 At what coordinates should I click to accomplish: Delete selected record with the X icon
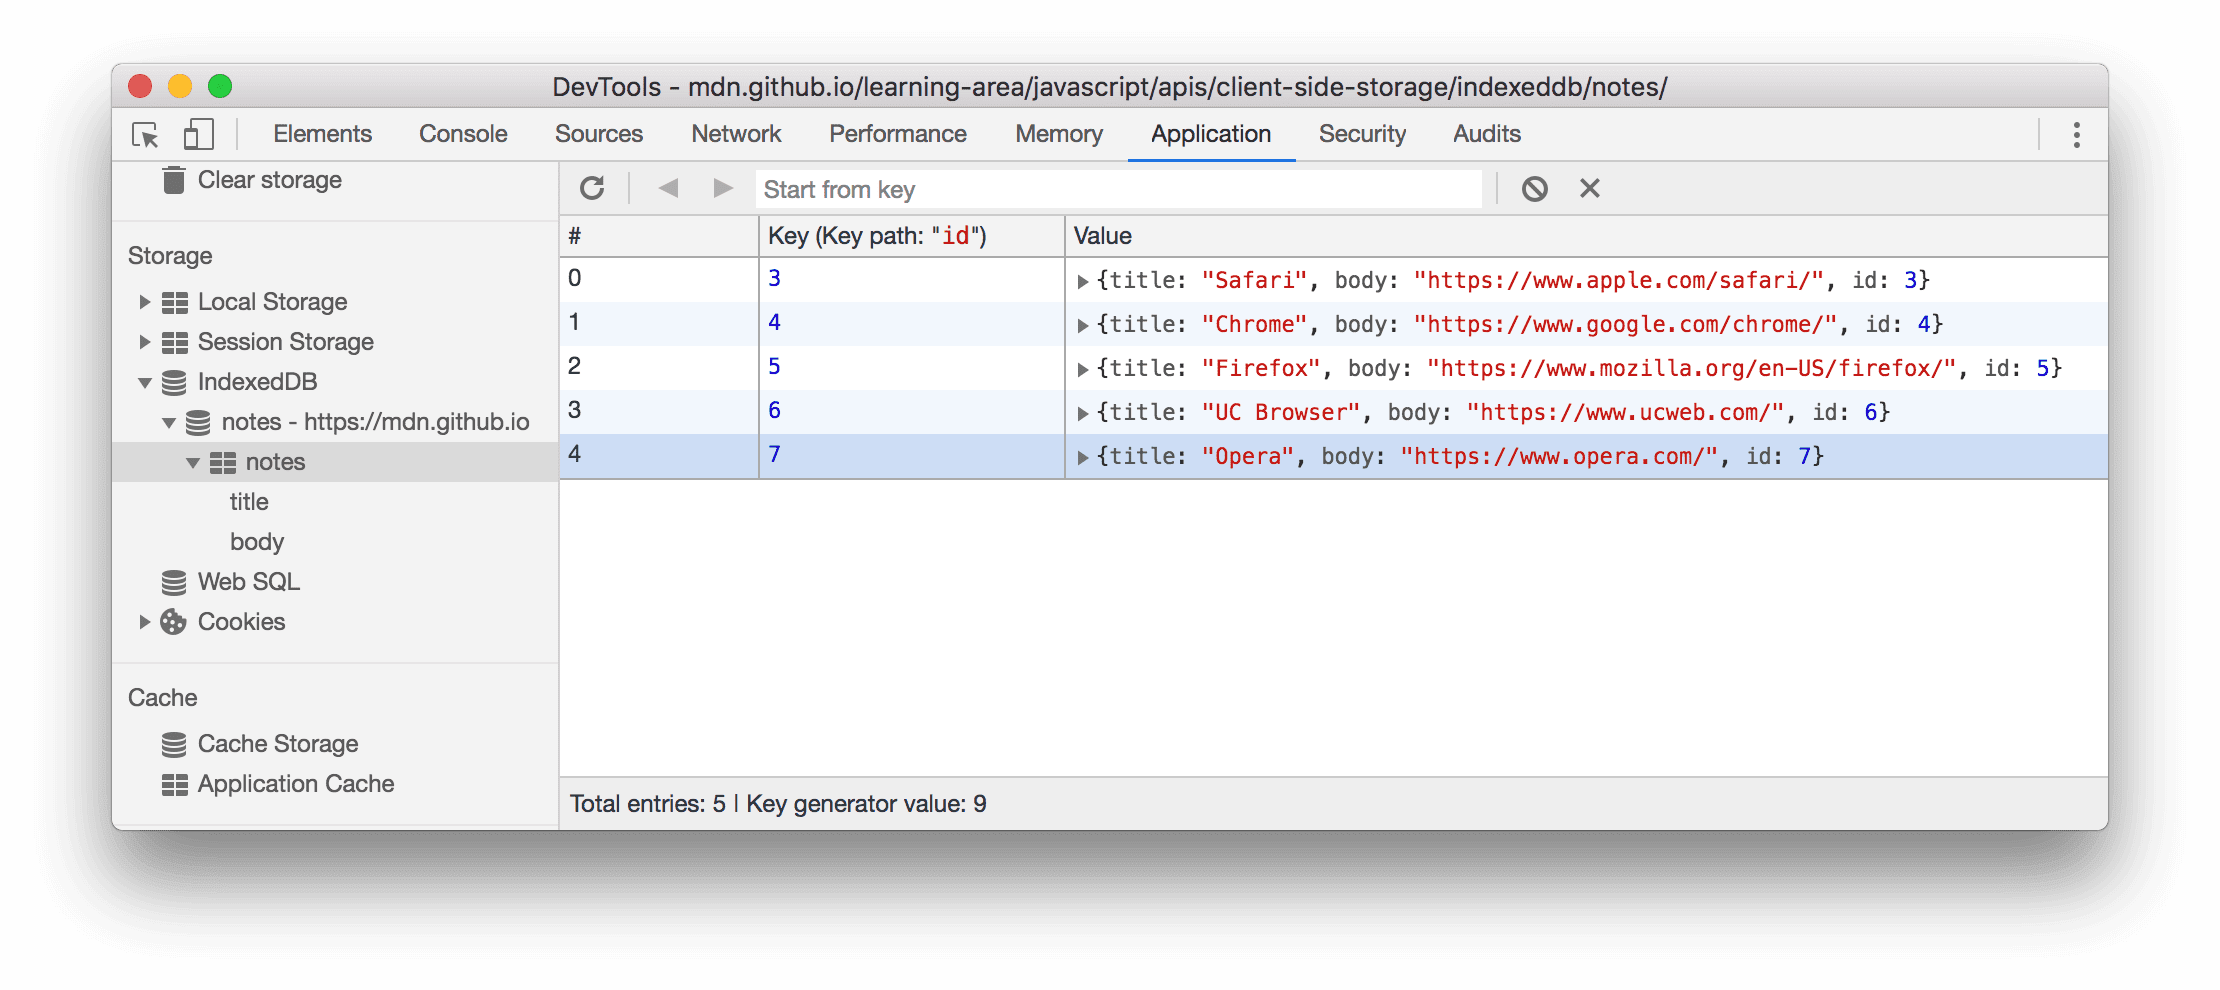point(1588,188)
